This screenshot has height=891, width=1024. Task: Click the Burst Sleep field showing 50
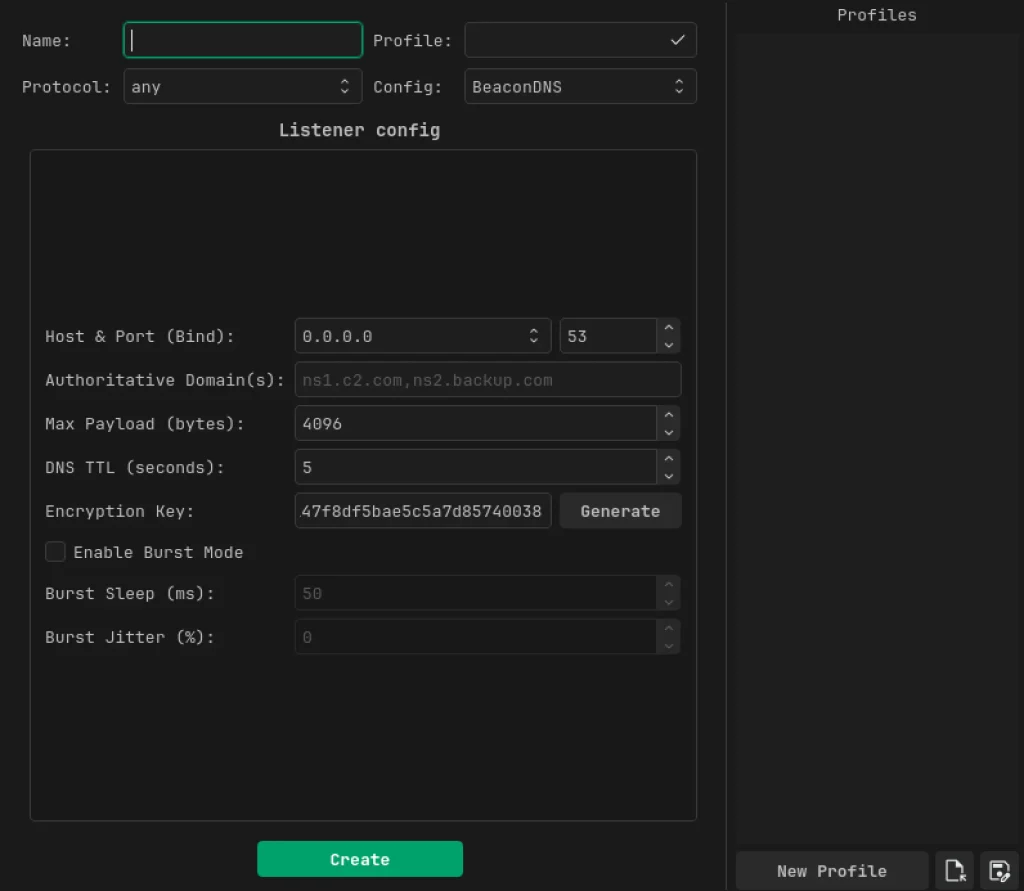475,593
